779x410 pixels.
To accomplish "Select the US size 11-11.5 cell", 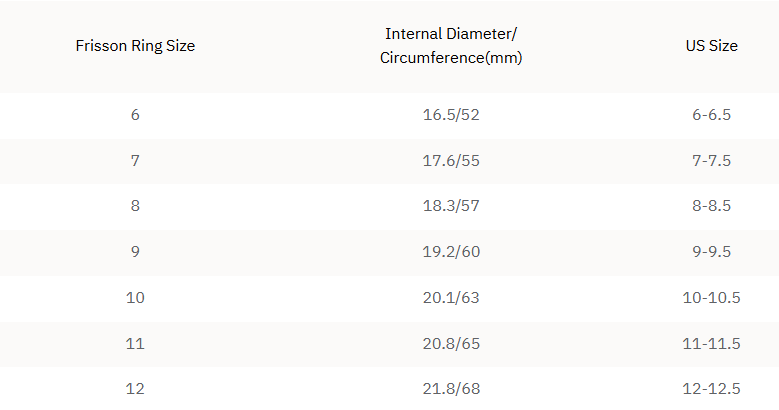I will click(711, 344).
